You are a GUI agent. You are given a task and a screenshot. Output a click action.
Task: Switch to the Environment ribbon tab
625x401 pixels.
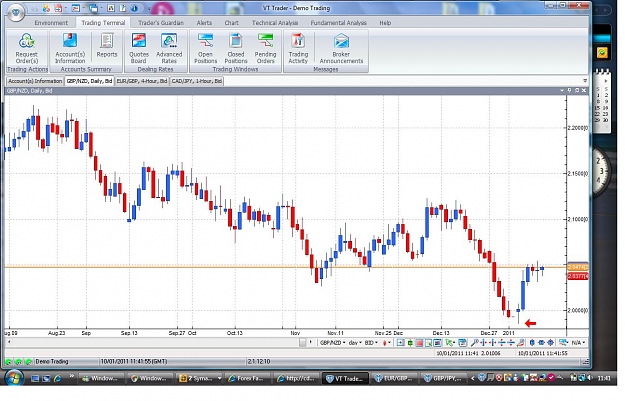tap(51, 23)
